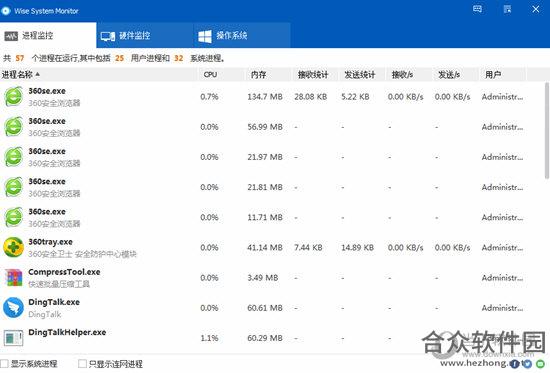This screenshot has width=550, height=373.
Task: Click the 360tray.exe shield icon
Action: coord(13,247)
